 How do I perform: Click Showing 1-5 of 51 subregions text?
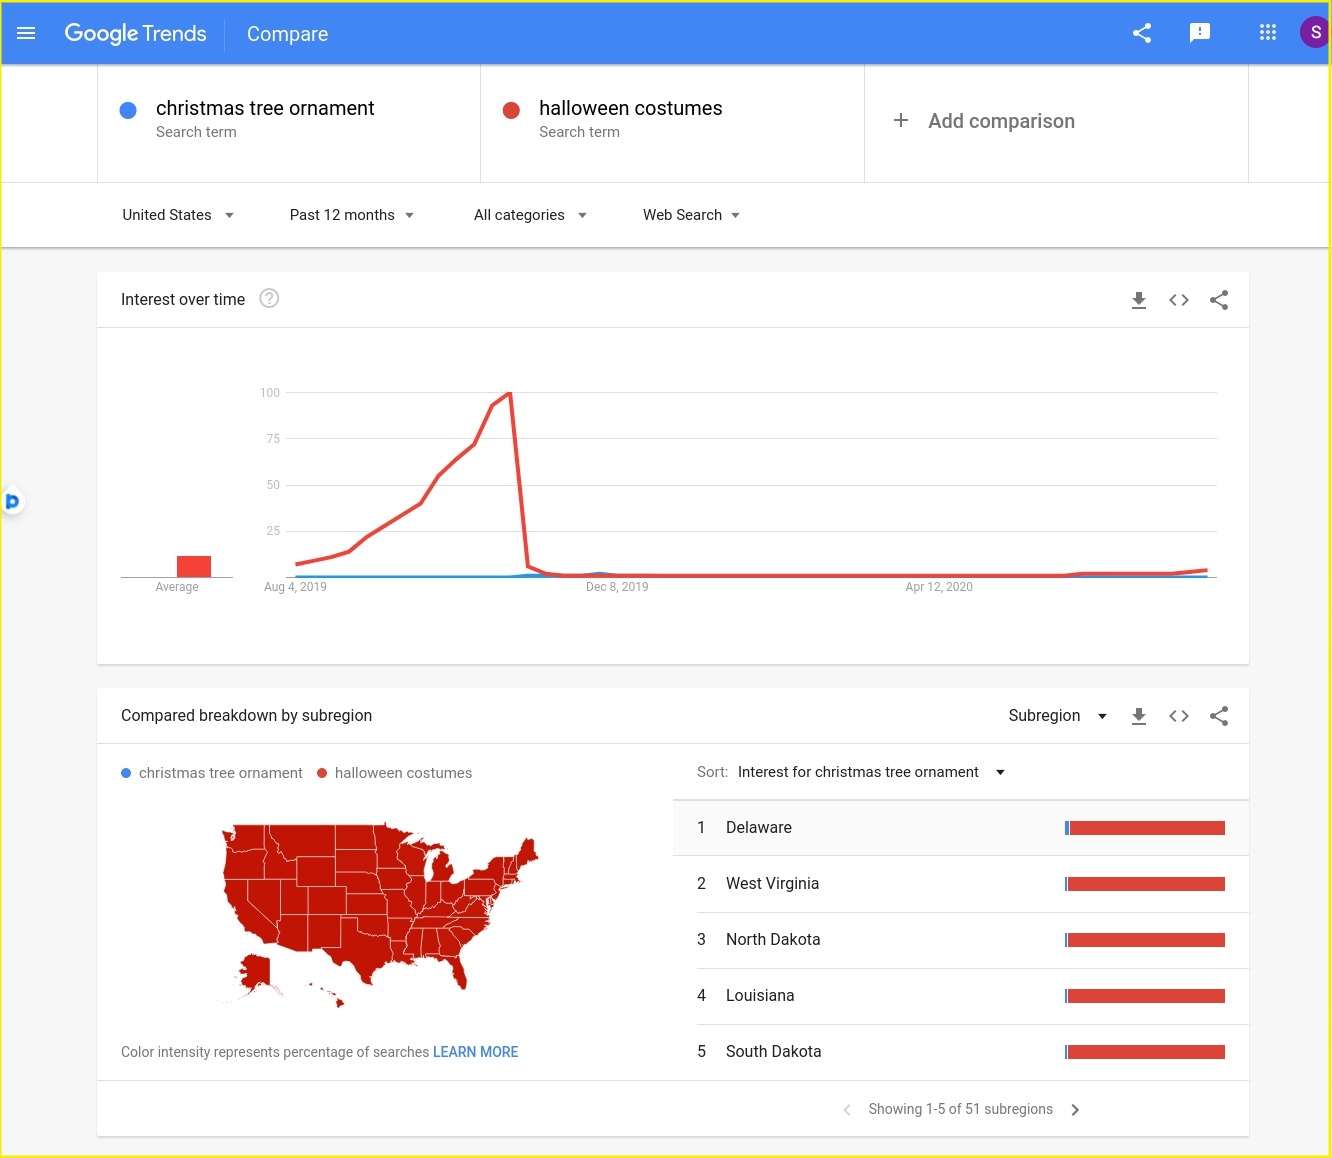960,1109
